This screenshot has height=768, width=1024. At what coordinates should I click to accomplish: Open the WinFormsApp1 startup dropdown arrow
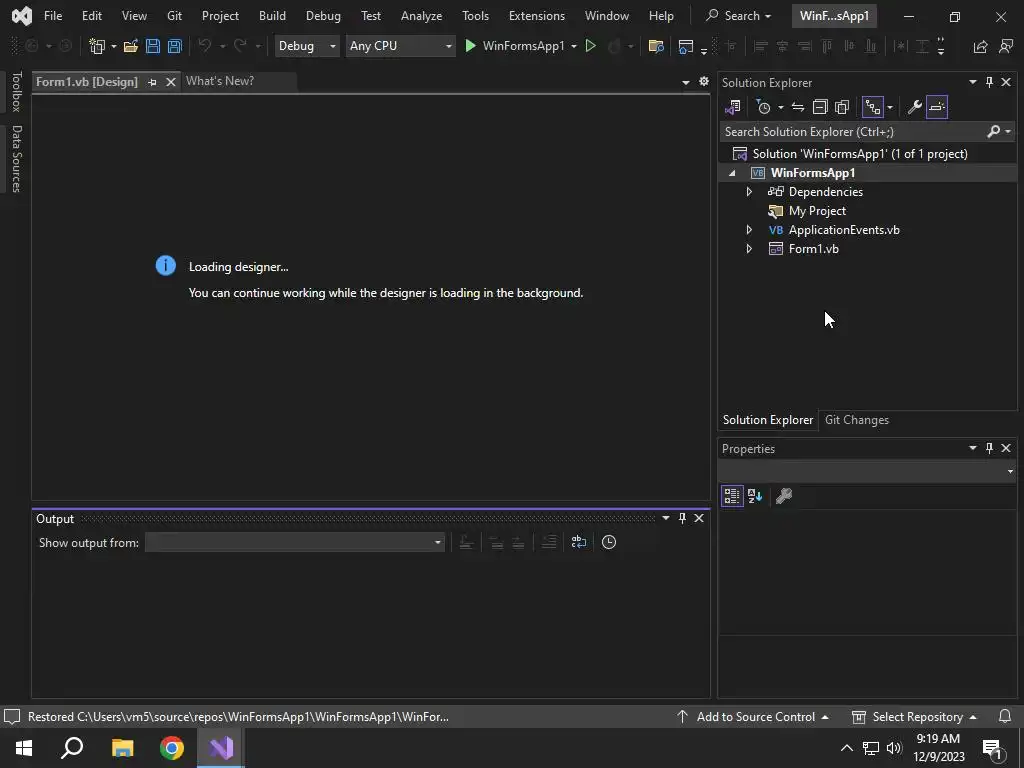(573, 46)
